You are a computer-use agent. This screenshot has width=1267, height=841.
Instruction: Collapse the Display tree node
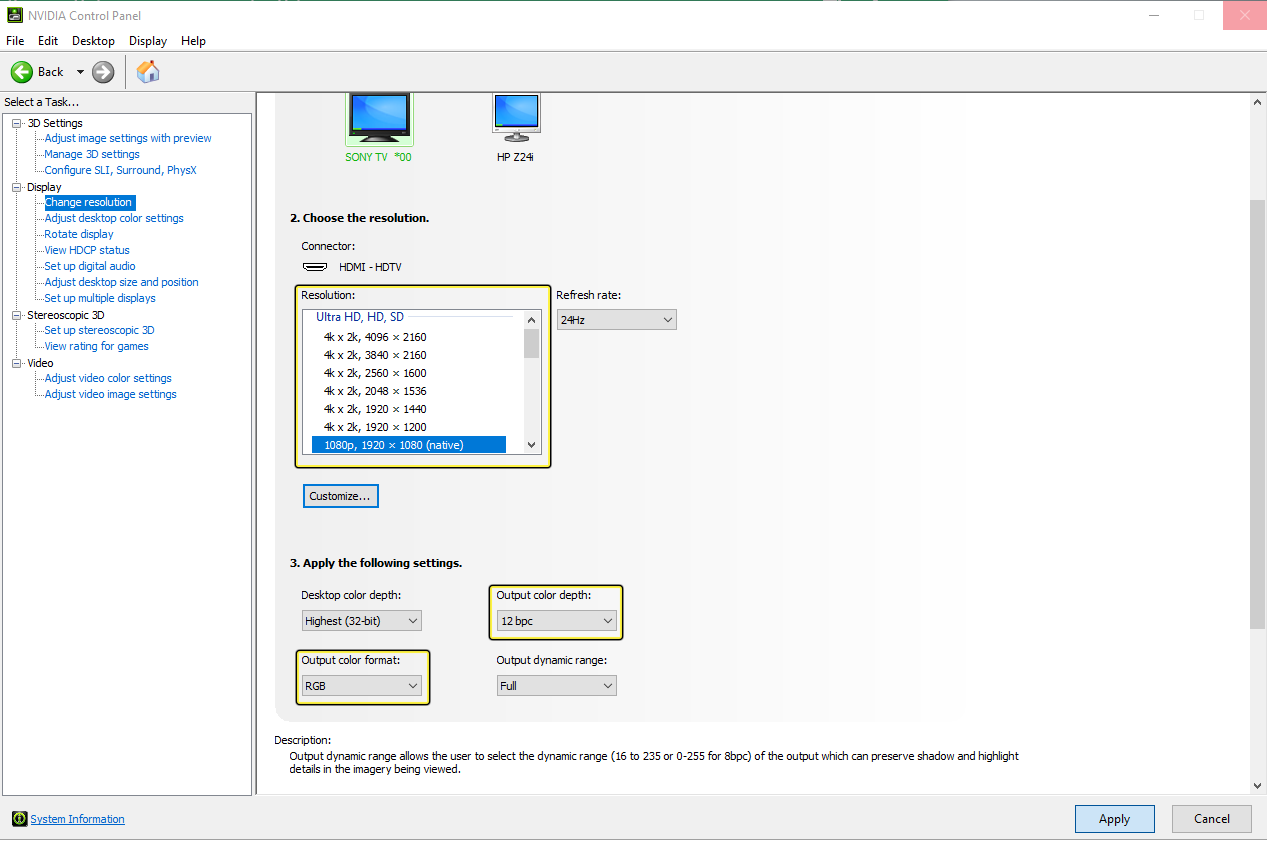[x=17, y=187]
